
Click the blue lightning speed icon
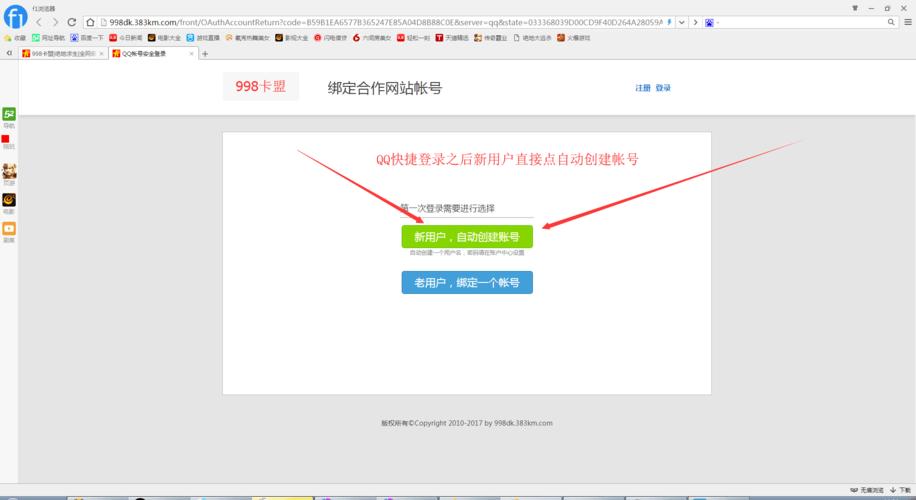click(x=669, y=22)
